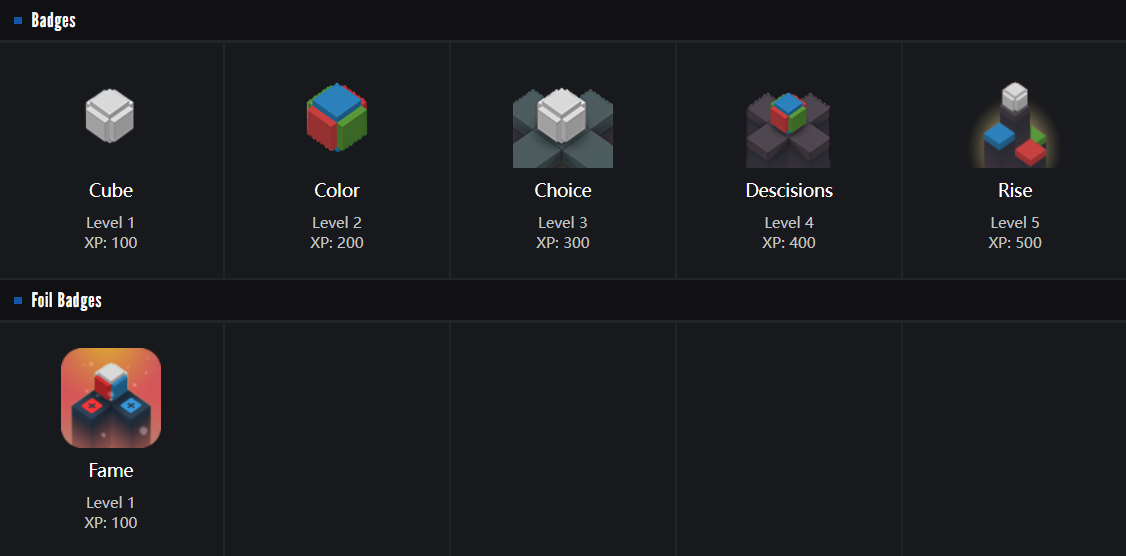Image resolution: width=1126 pixels, height=556 pixels.
Task: Select the Rise badge icon
Action: [x=1014, y=126]
